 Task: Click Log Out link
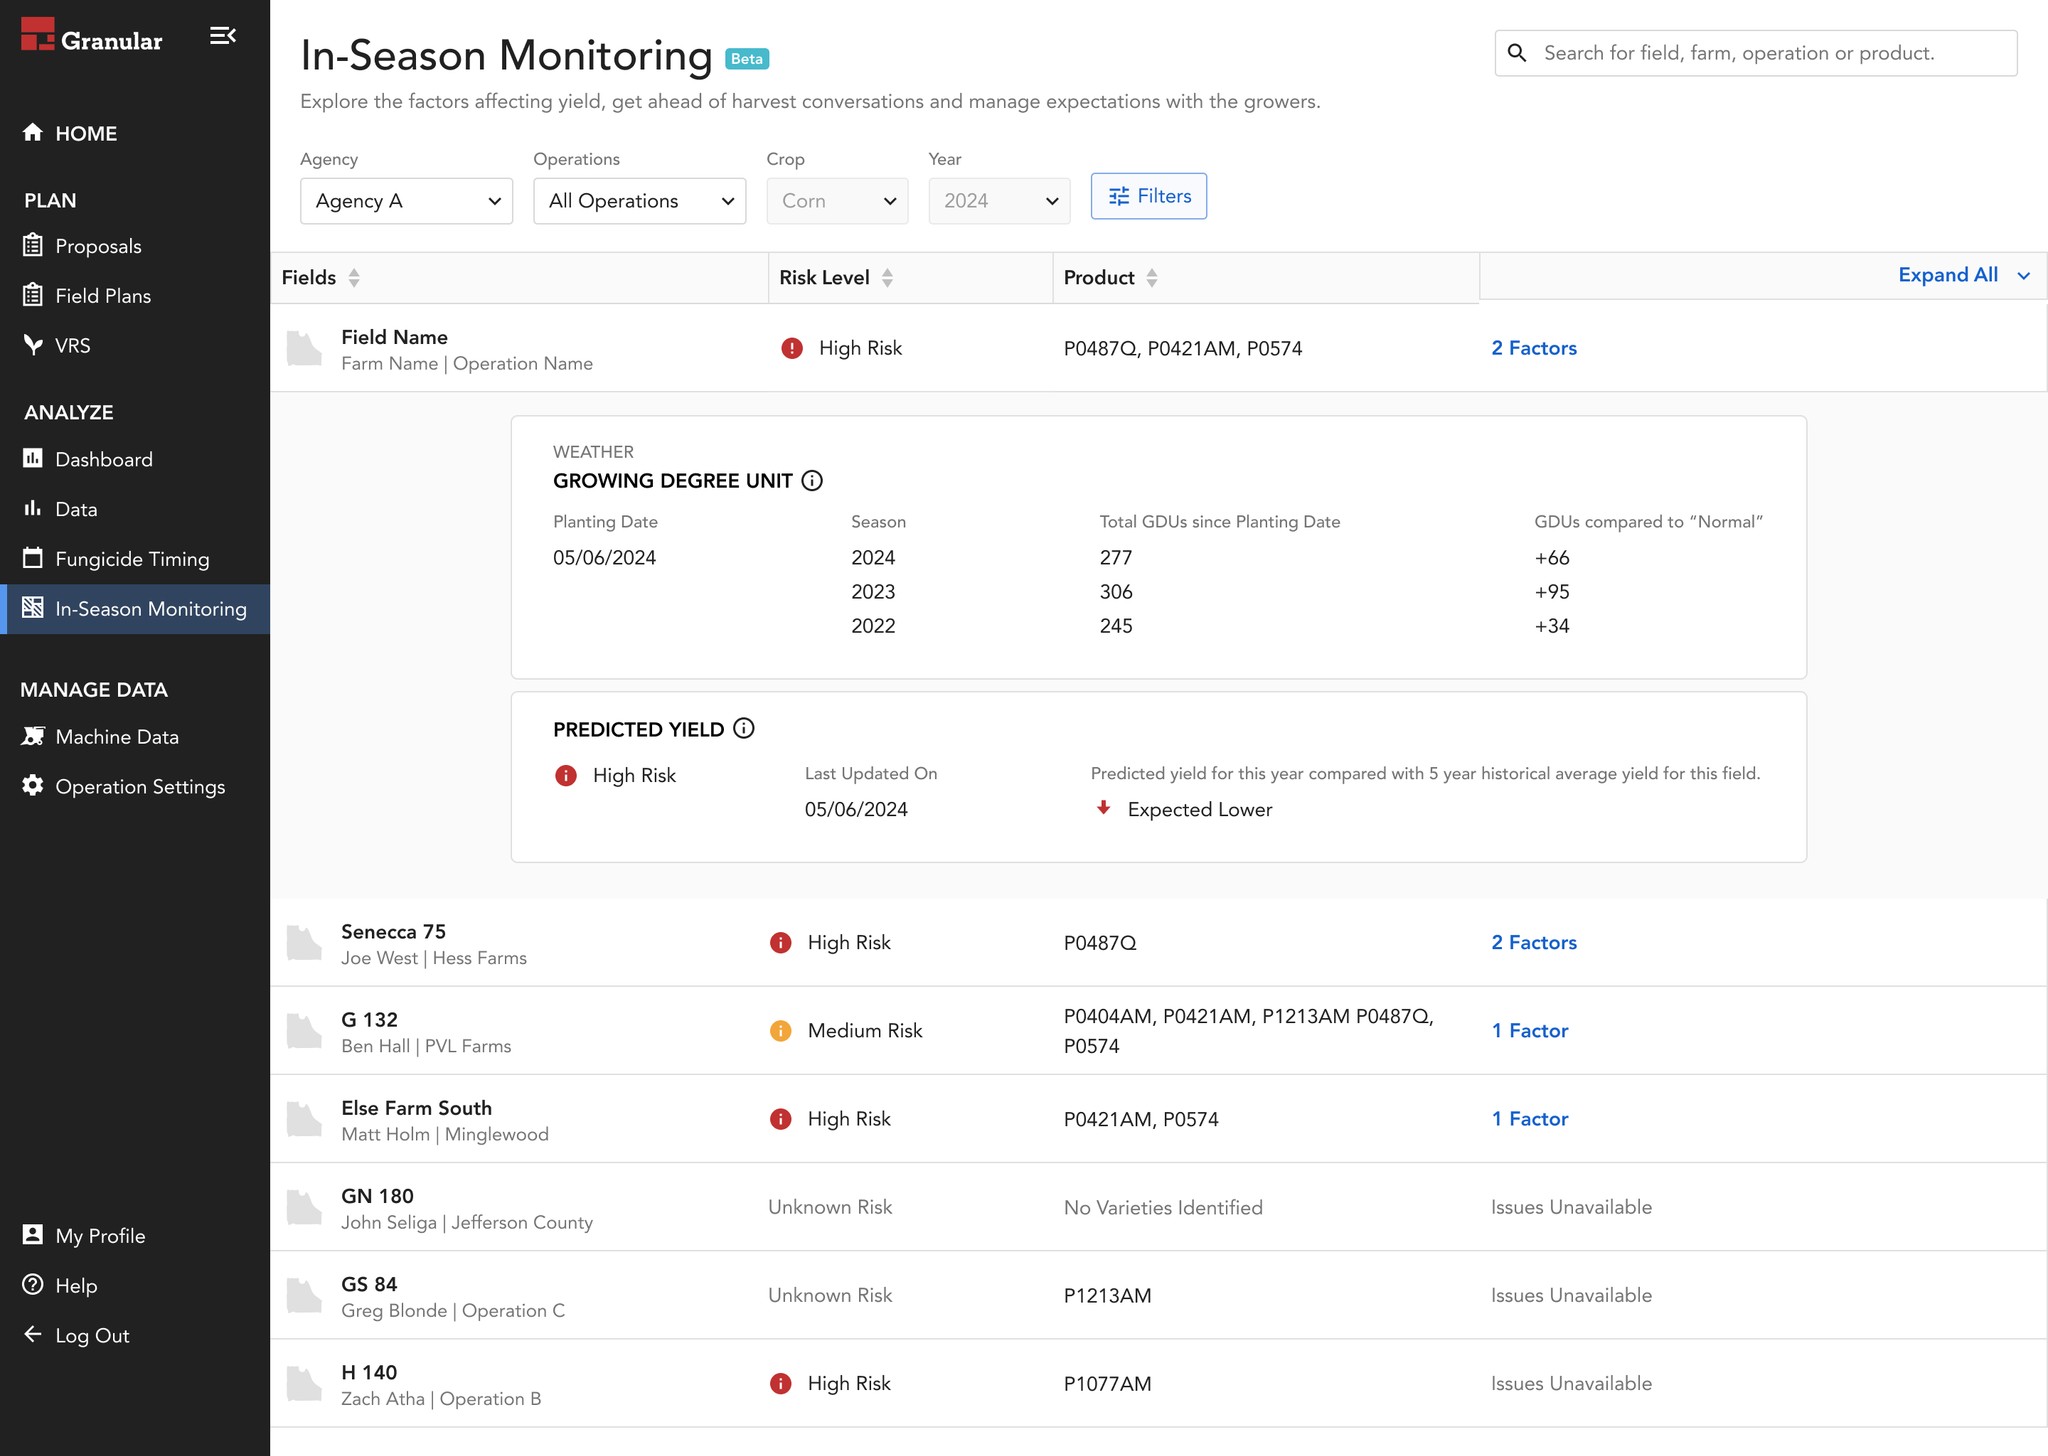tap(92, 1336)
